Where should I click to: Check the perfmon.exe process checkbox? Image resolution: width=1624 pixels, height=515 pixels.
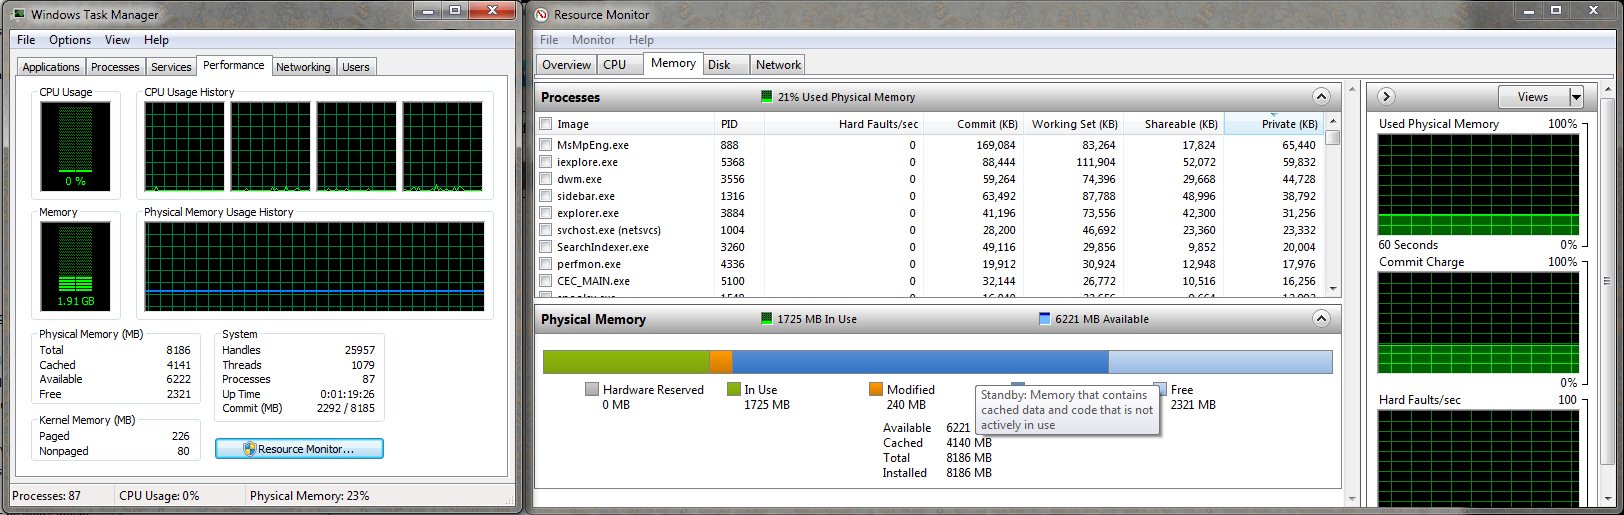click(x=546, y=264)
